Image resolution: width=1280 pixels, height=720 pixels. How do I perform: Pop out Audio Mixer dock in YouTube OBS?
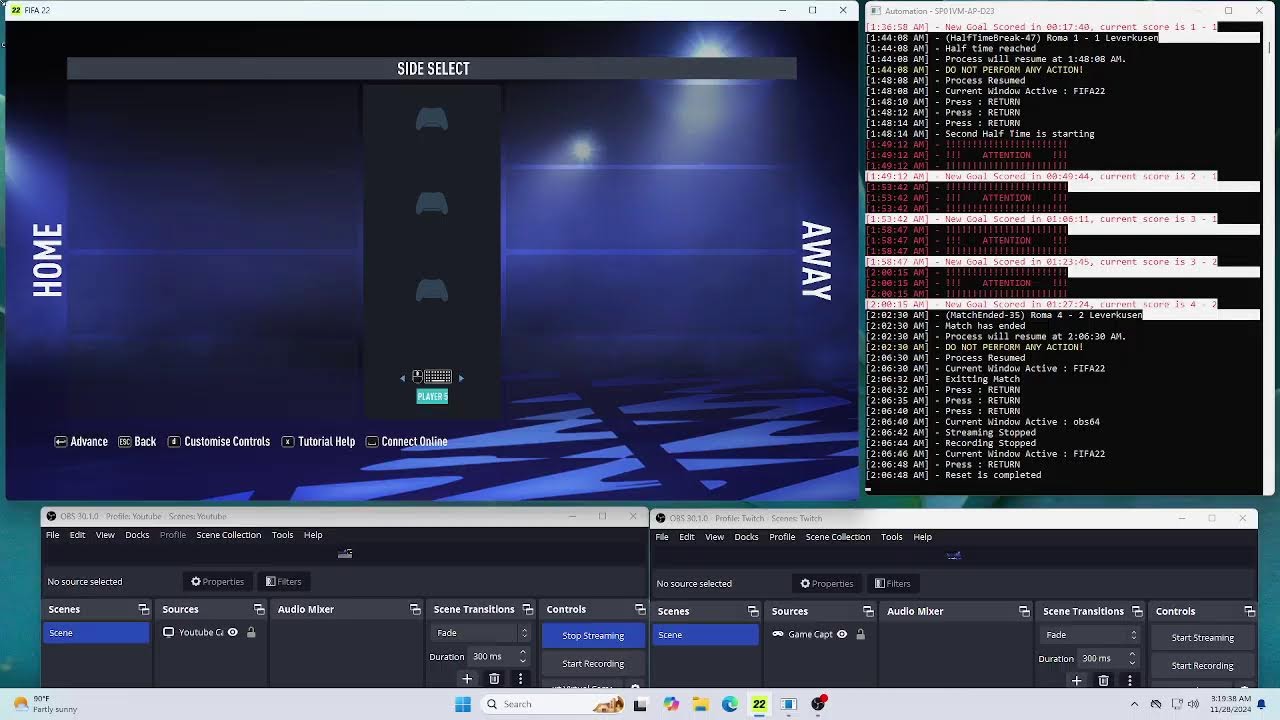pos(415,609)
